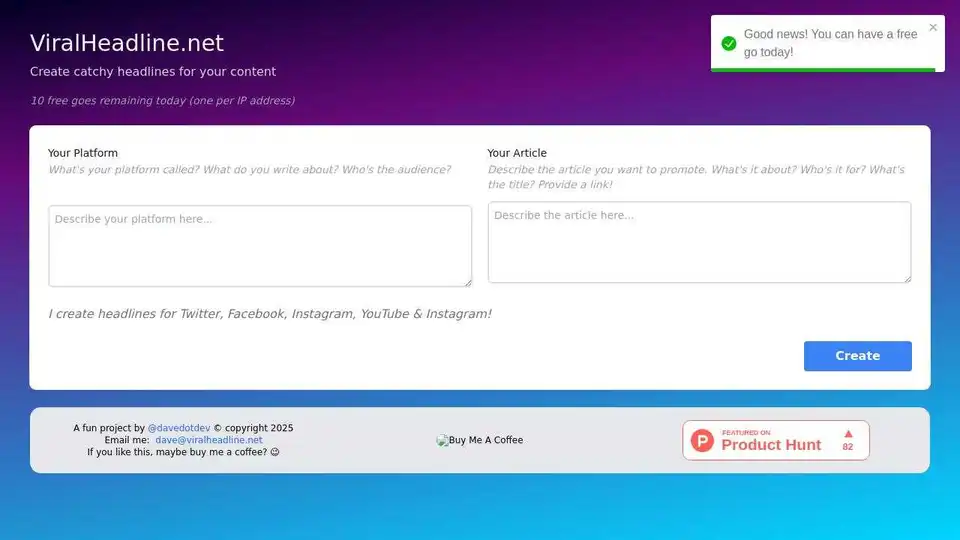Click the '10 free goes remaining' notice
The height and width of the screenshot is (540, 960).
coord(162,100)
